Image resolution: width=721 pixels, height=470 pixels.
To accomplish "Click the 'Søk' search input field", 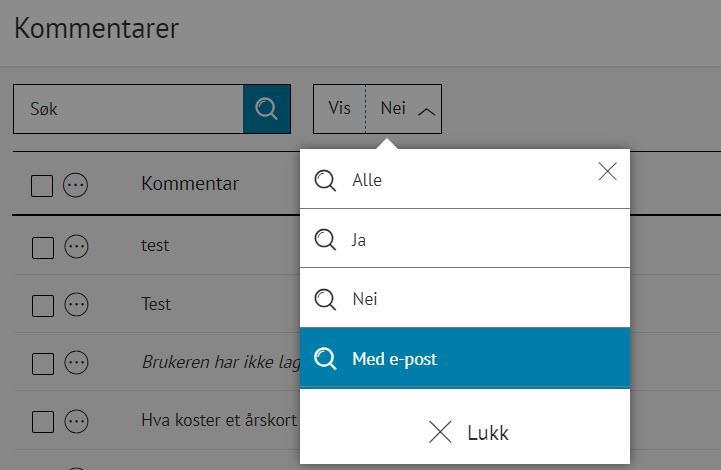I will pyautogui.click(x=128, y=109).
